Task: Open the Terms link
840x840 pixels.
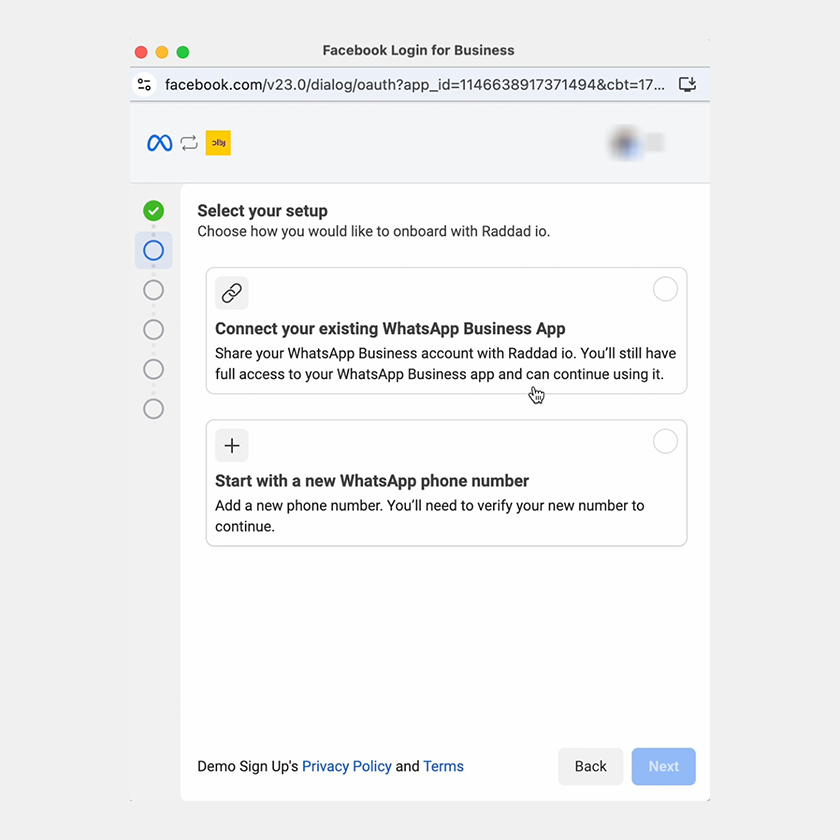Action: point(443,766)
